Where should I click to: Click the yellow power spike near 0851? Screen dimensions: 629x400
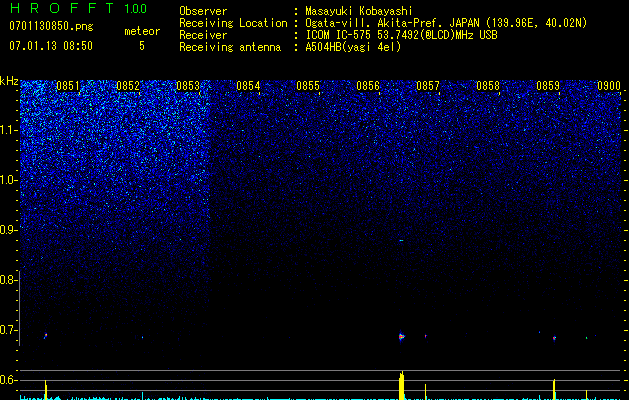coord(46,390)
